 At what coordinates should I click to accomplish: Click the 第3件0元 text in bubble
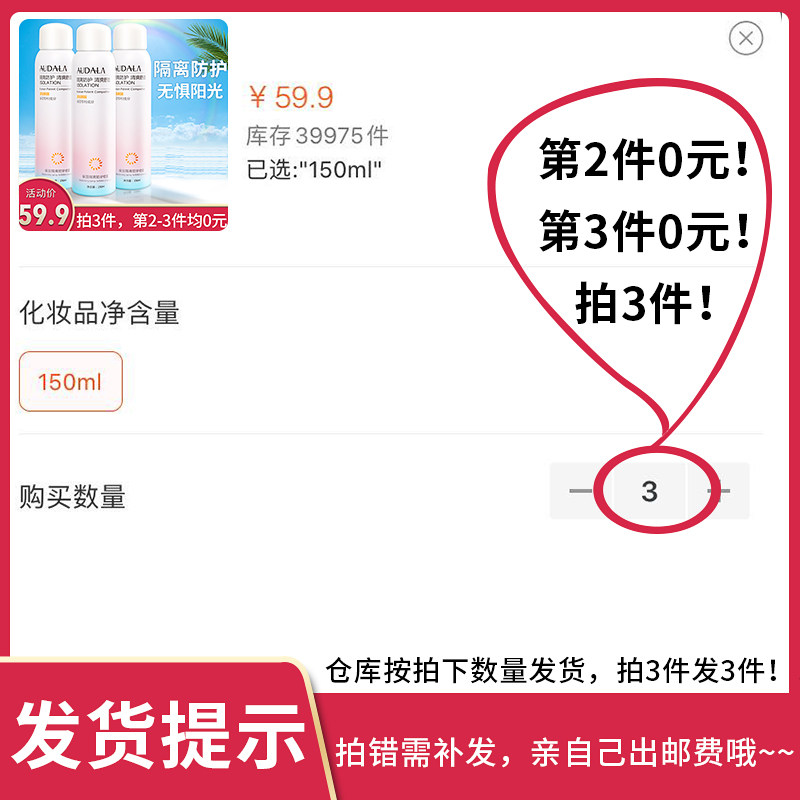[644, 231]
